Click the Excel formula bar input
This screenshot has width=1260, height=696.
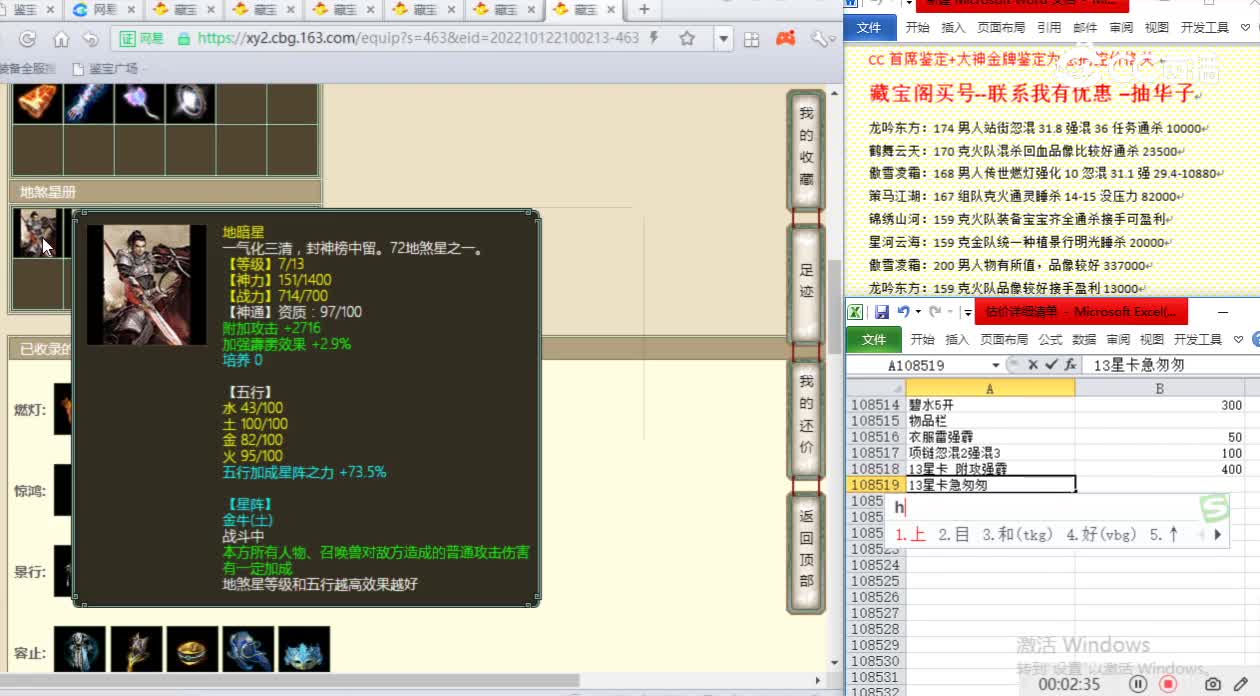click(1170, 365)
